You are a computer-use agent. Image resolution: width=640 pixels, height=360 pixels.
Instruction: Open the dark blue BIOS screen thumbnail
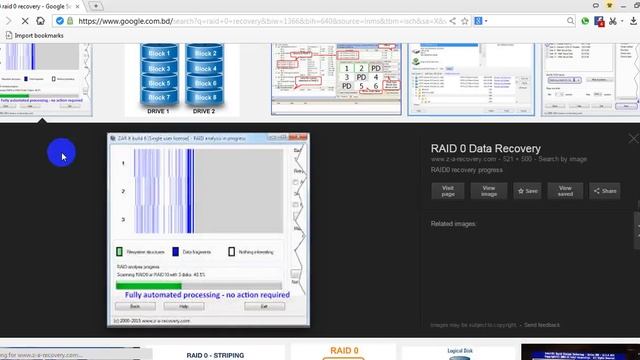(x=580, y=352)
